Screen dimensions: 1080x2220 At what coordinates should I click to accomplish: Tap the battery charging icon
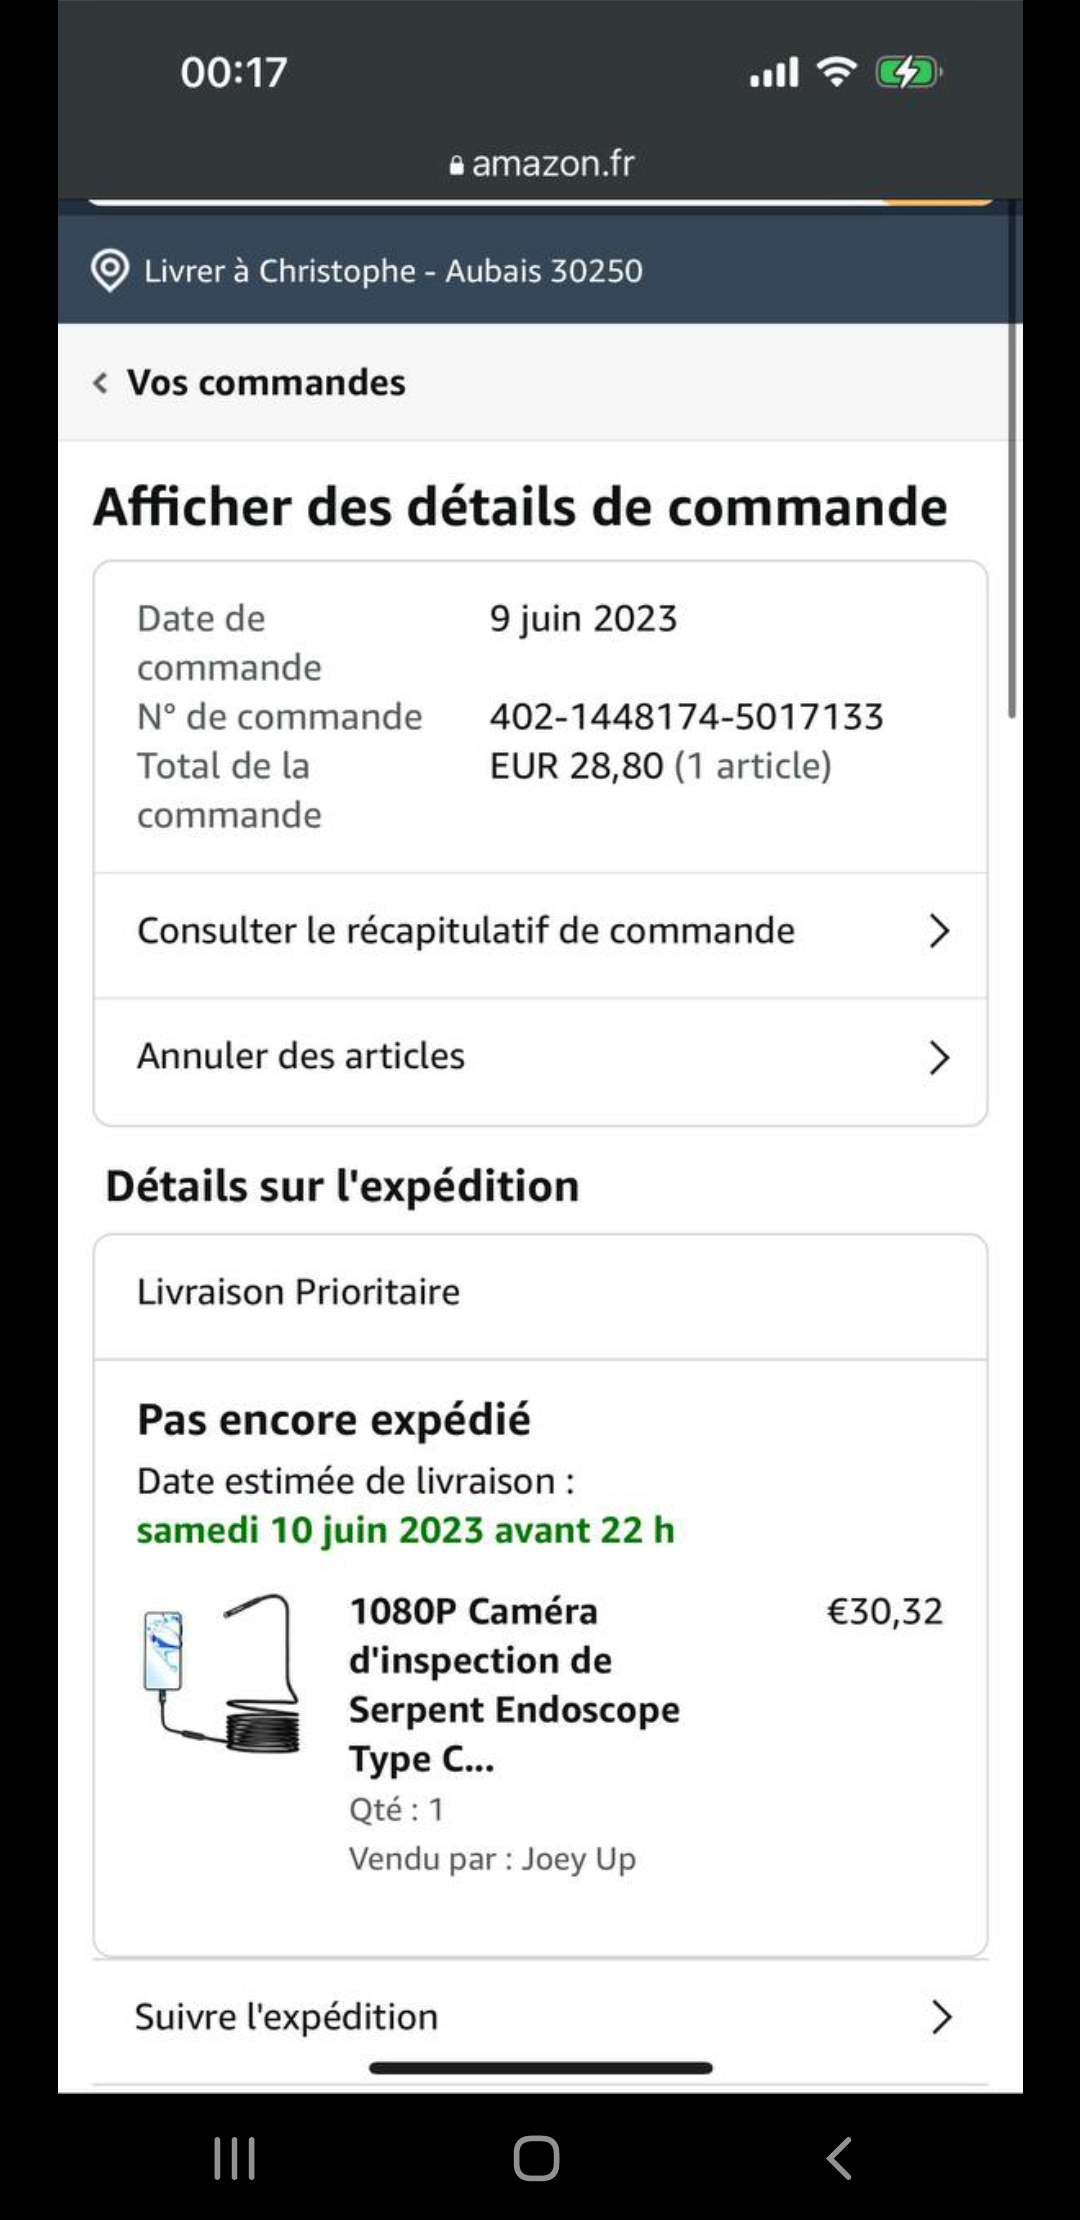(907, 72)
